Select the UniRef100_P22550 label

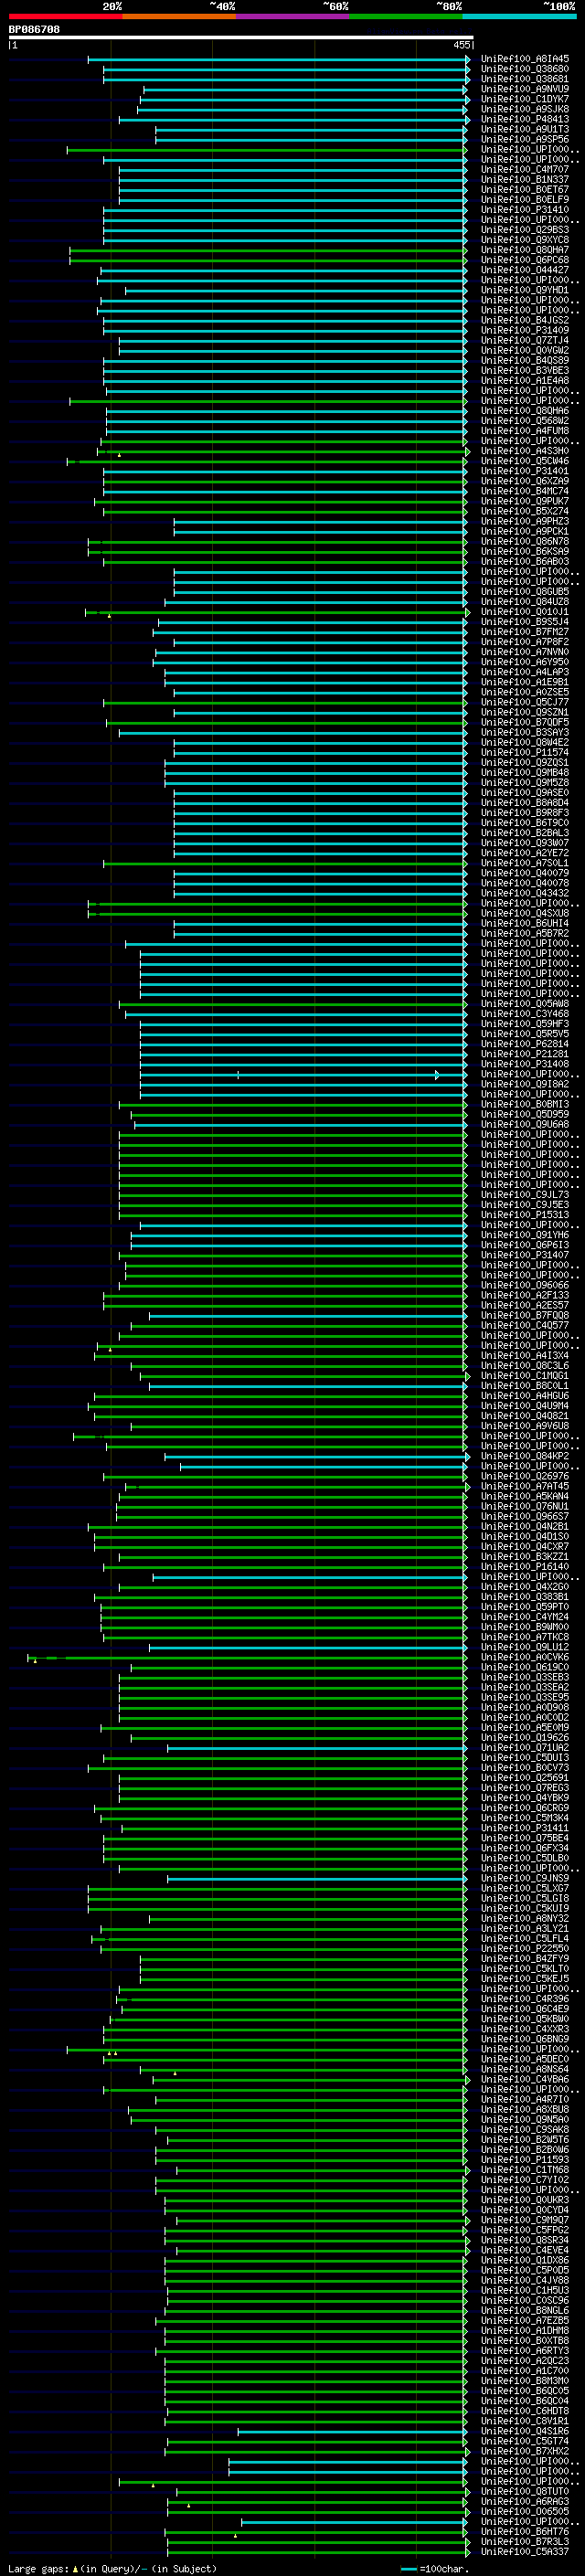coord(524,1949)
